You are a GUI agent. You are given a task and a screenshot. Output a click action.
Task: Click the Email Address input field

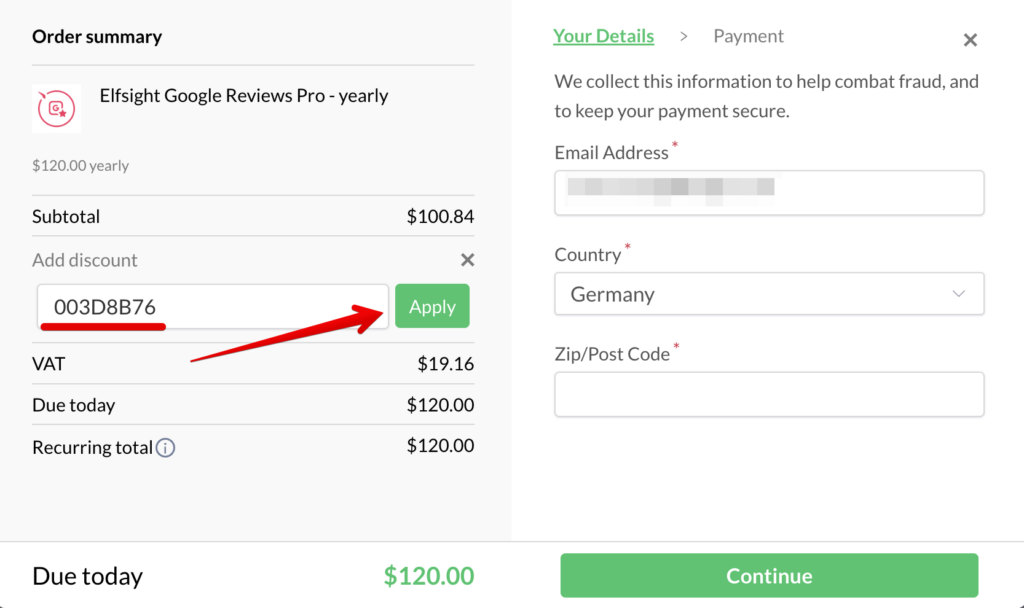[x=769, y=192]
